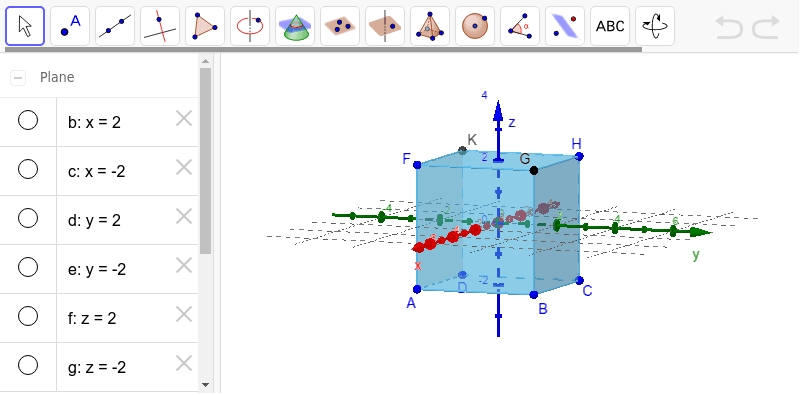
Task: Select the Perpendicular Plane tool
Action: [384, 26]
